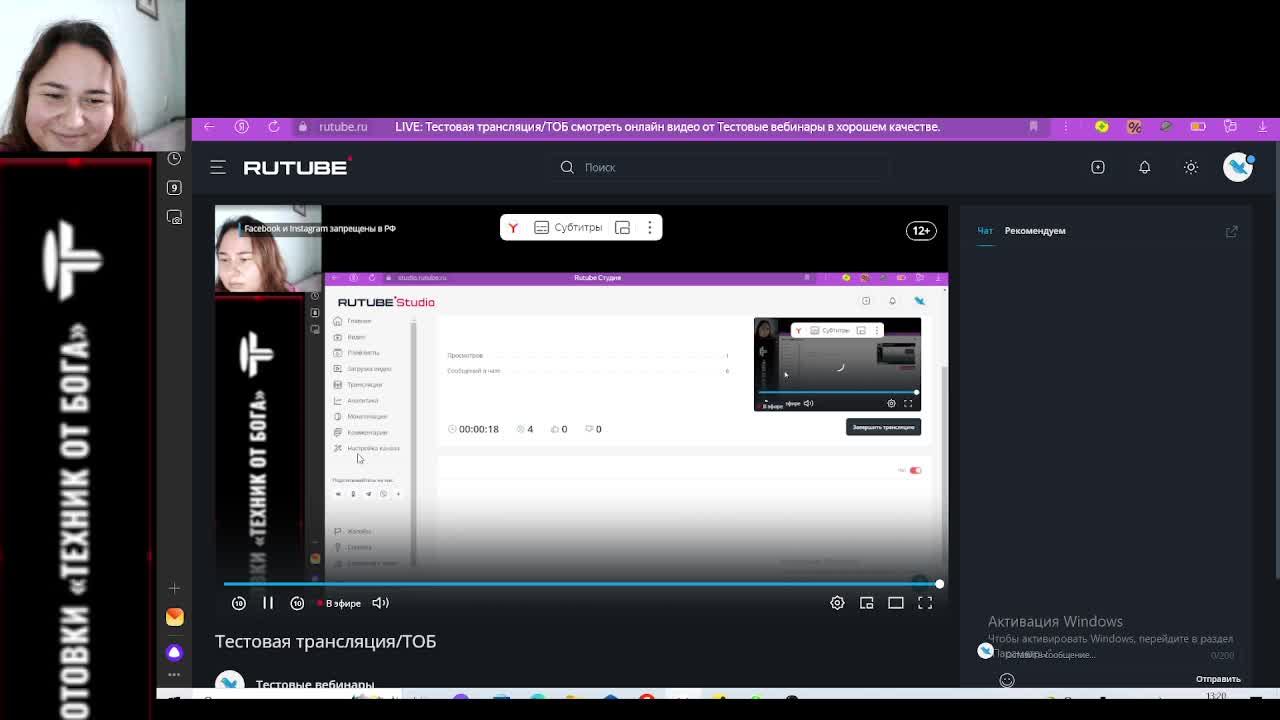Open the player settings gear
This screenshot has width=1280, height=720.
(837, 603)
